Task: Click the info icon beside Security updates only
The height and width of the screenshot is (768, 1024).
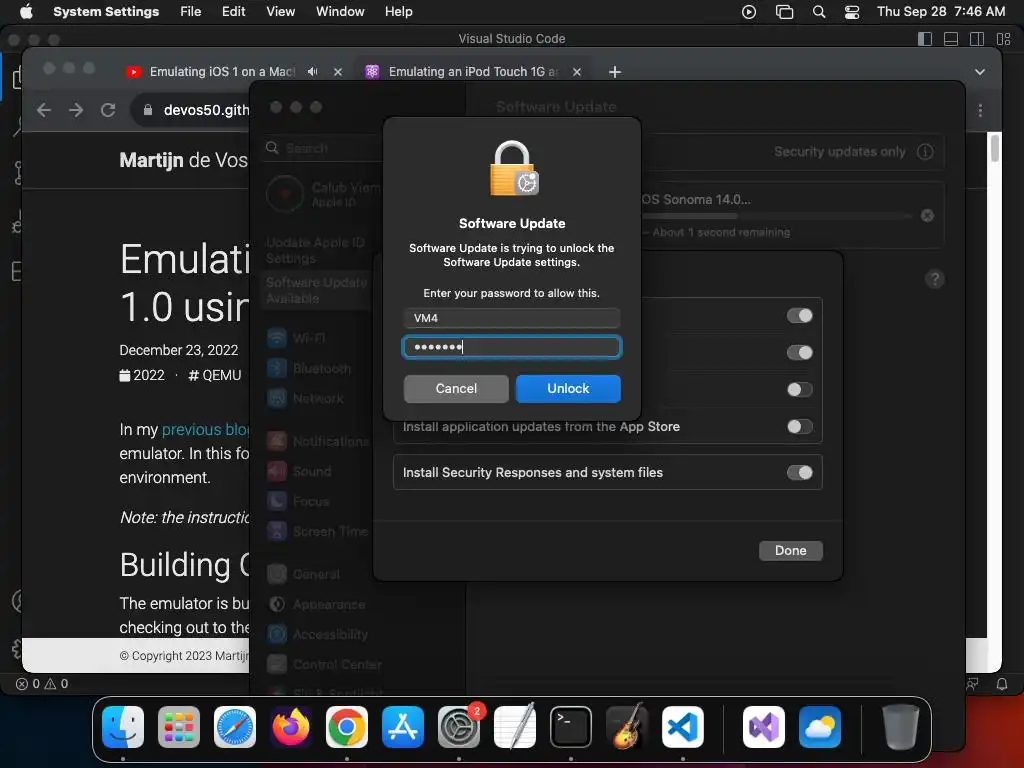Action: [x=925, y=152]
